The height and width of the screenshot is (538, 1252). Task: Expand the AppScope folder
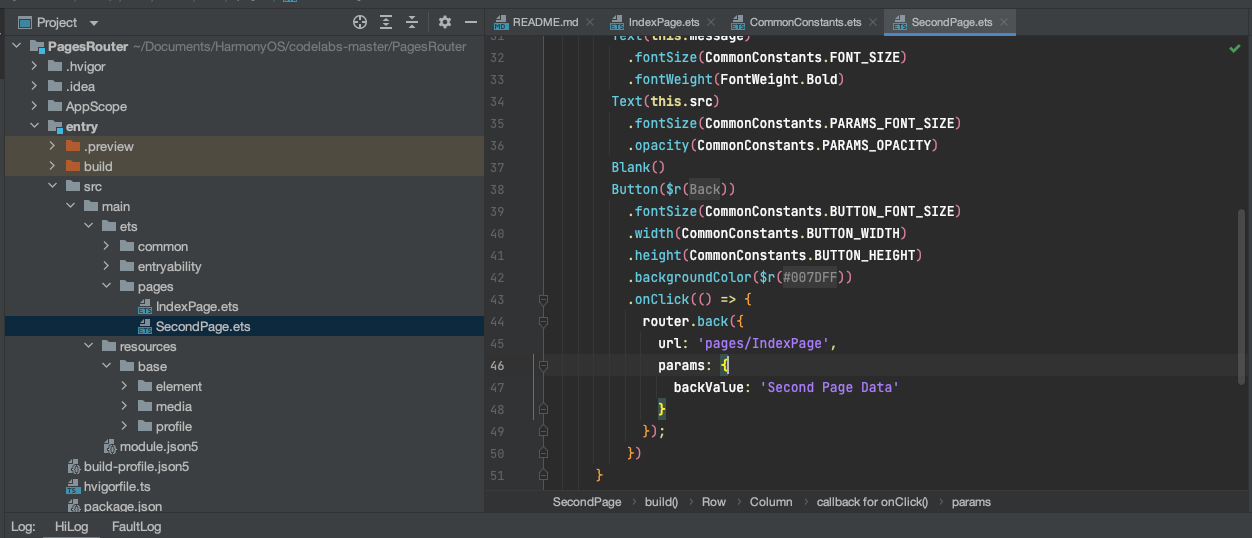pyautogui.click(x=35, y=106)
